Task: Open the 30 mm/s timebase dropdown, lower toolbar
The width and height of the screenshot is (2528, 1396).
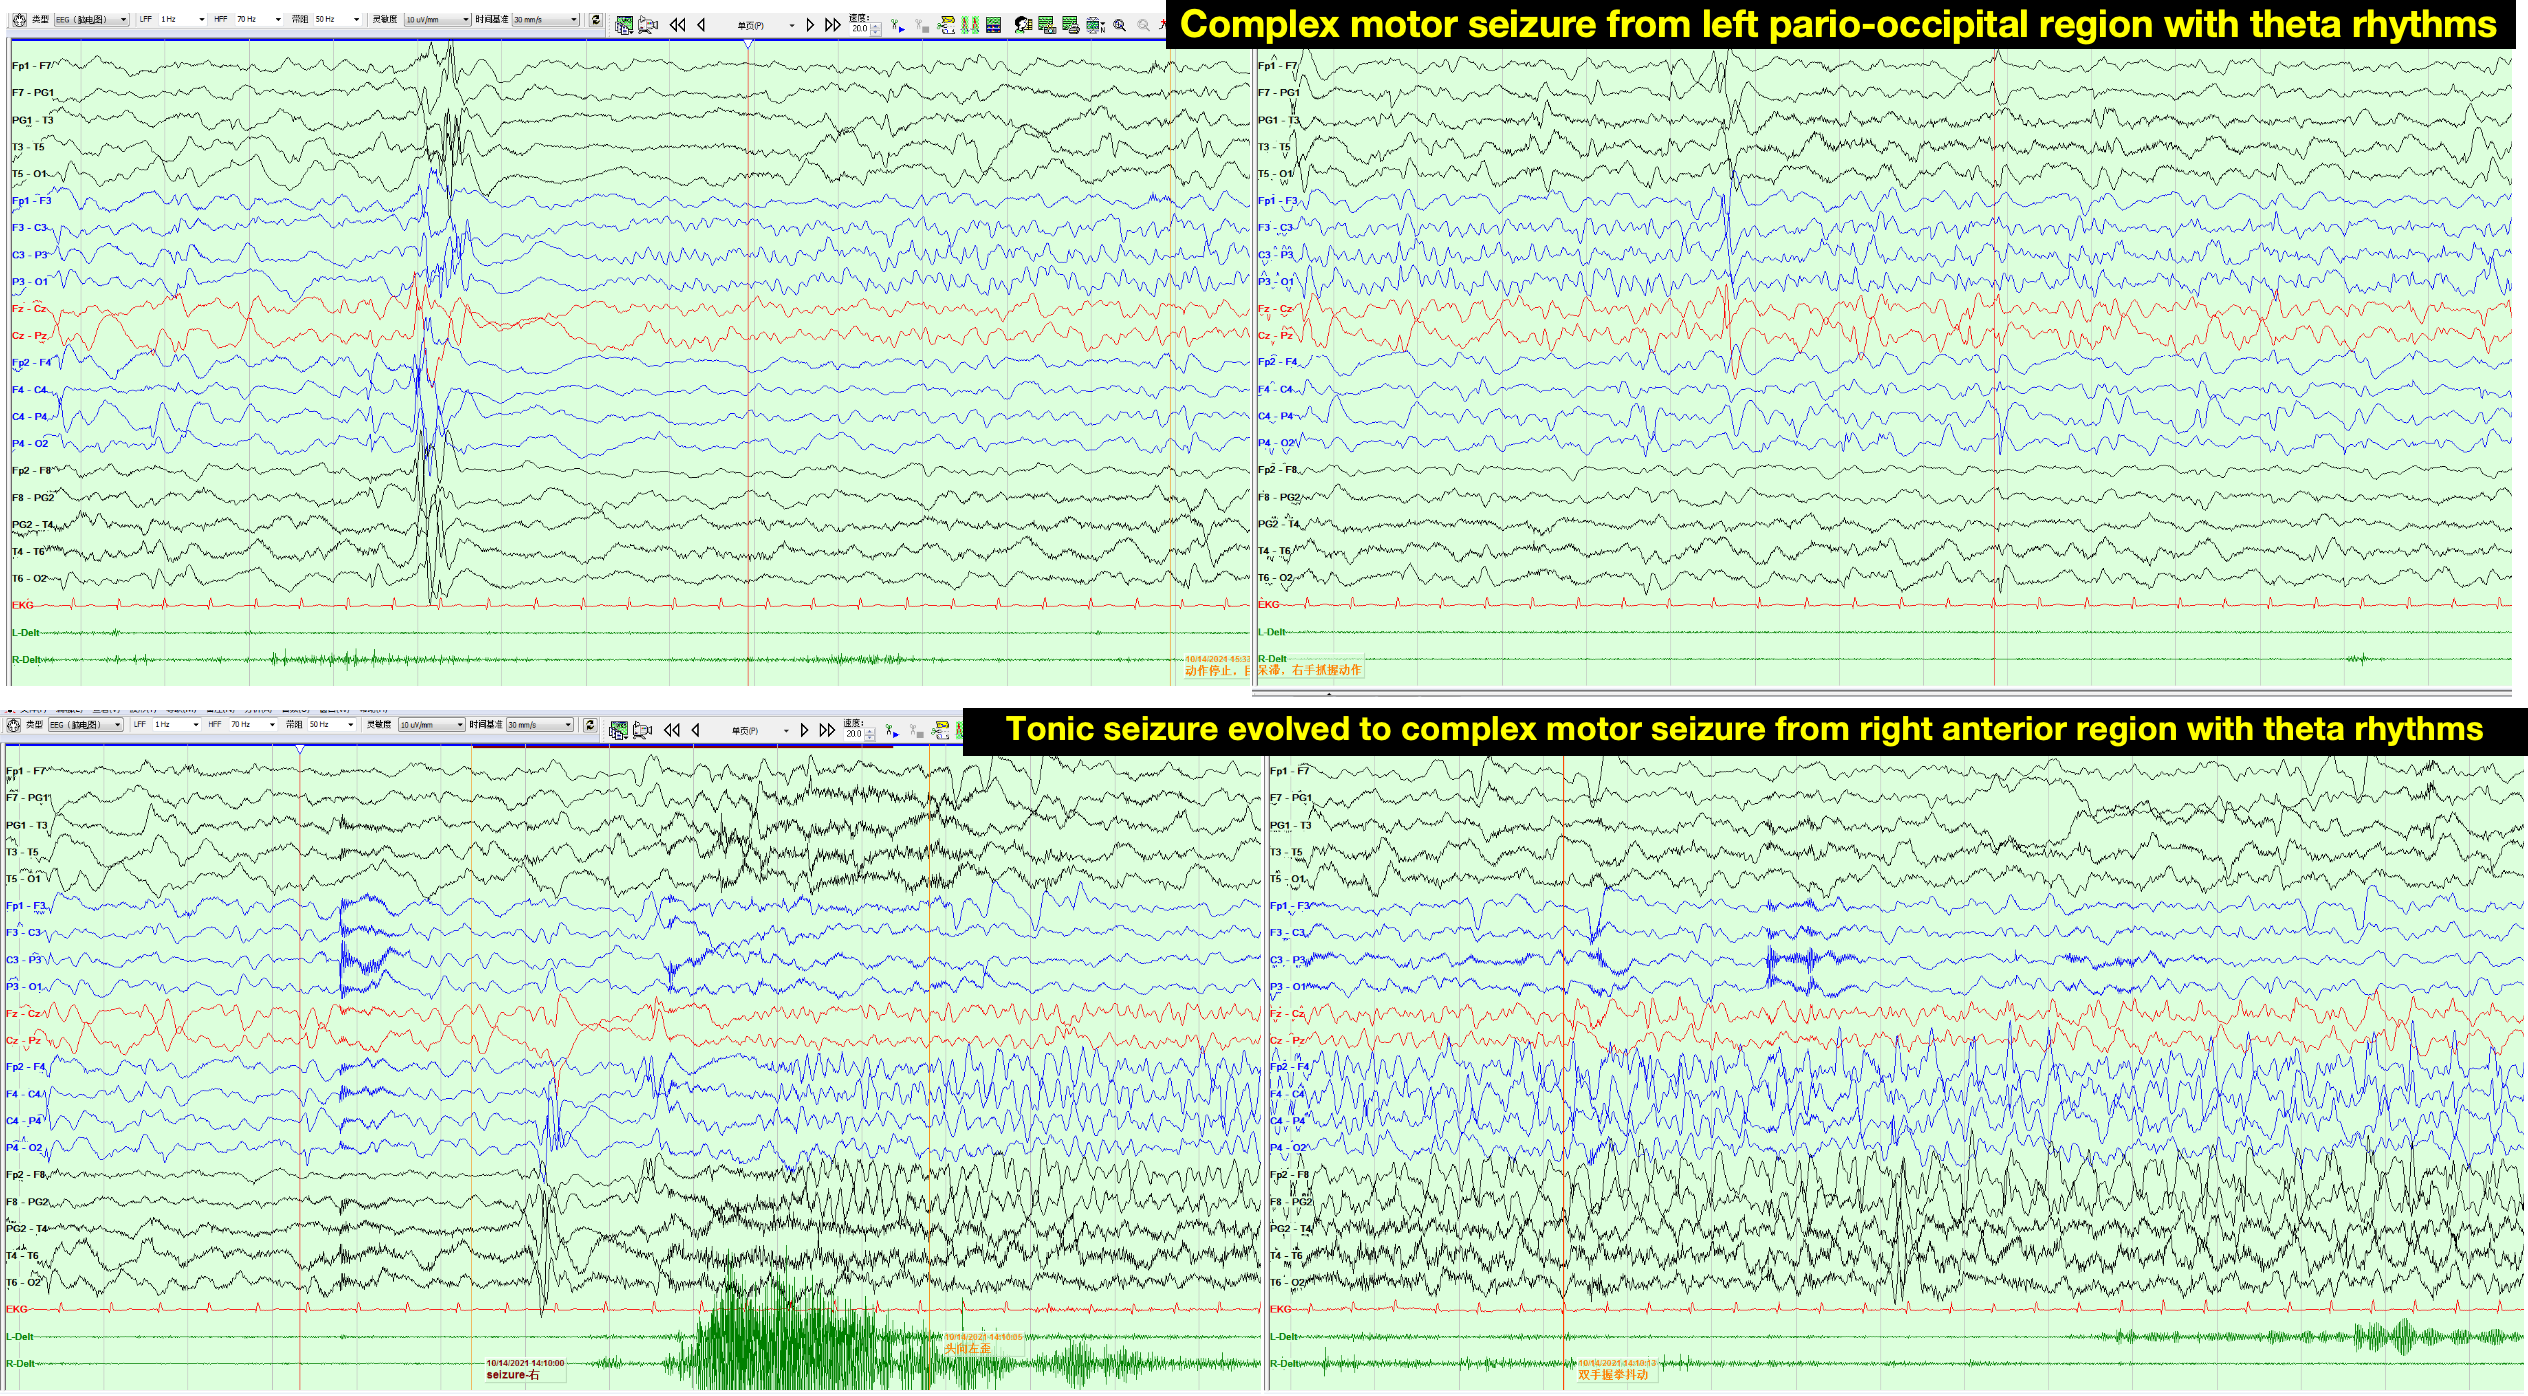Action: coord(568,725)
